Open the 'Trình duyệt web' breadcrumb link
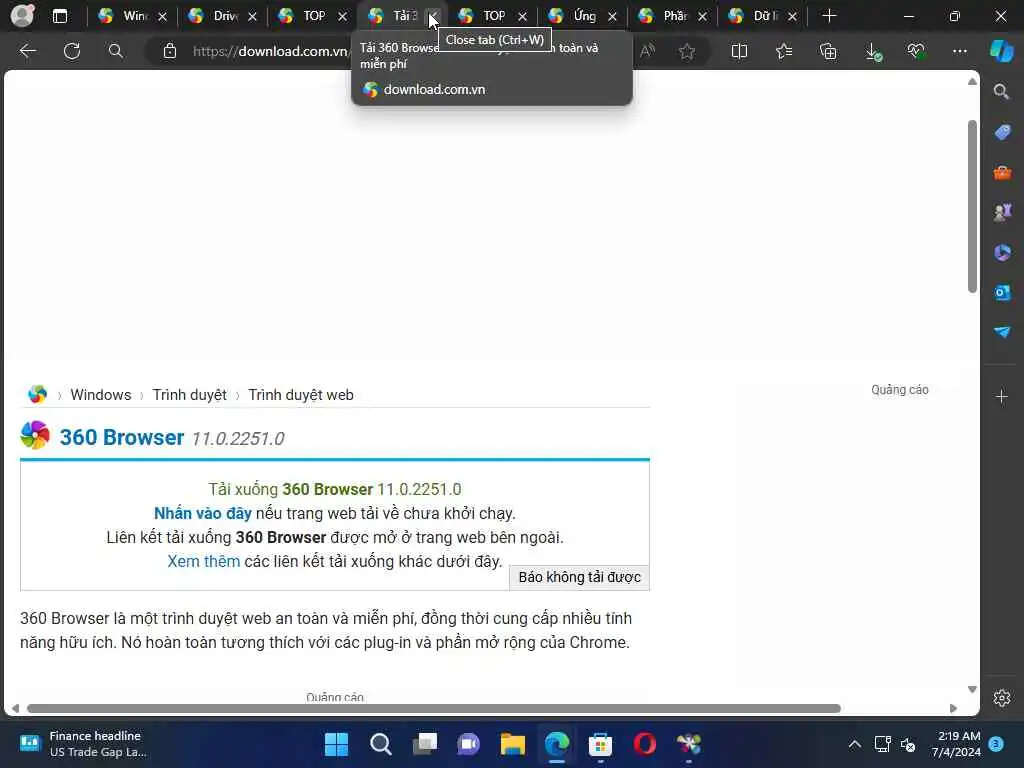 click(301, 395)
